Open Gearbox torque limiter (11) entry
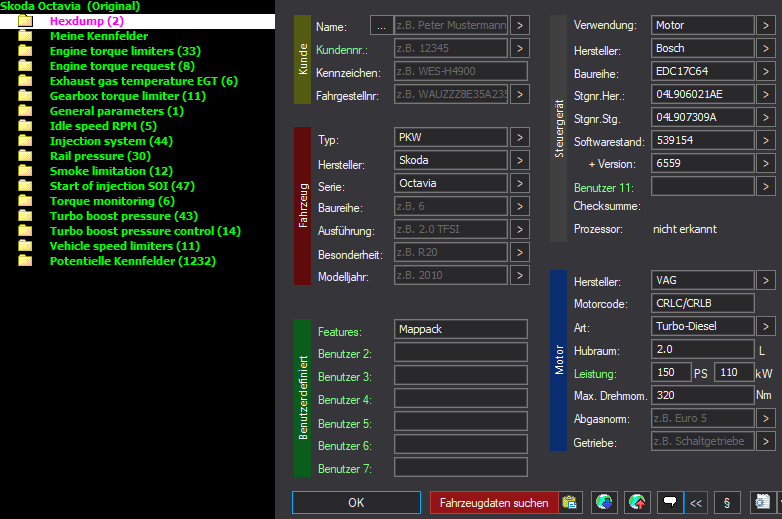The height and width of the screenshot is (519, 782). (x=128, y=96)
